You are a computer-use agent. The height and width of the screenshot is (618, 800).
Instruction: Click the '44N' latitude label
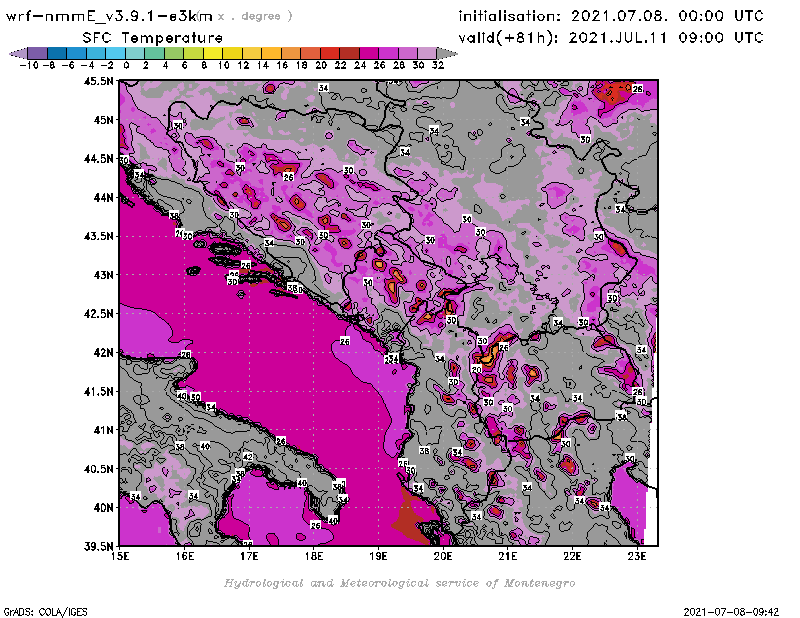coord(103,197)
